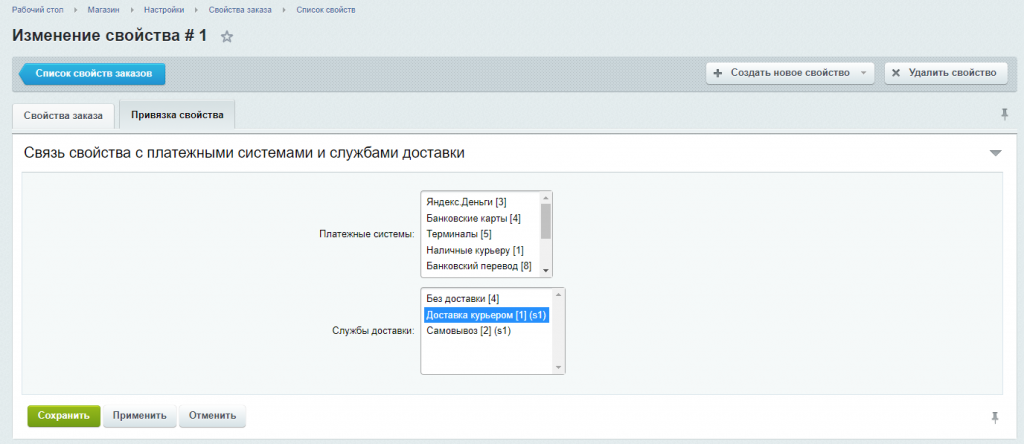This screenshot has width=1024, height=444.
Task: Click Удалить свойство button
Action: pos(945,73)
